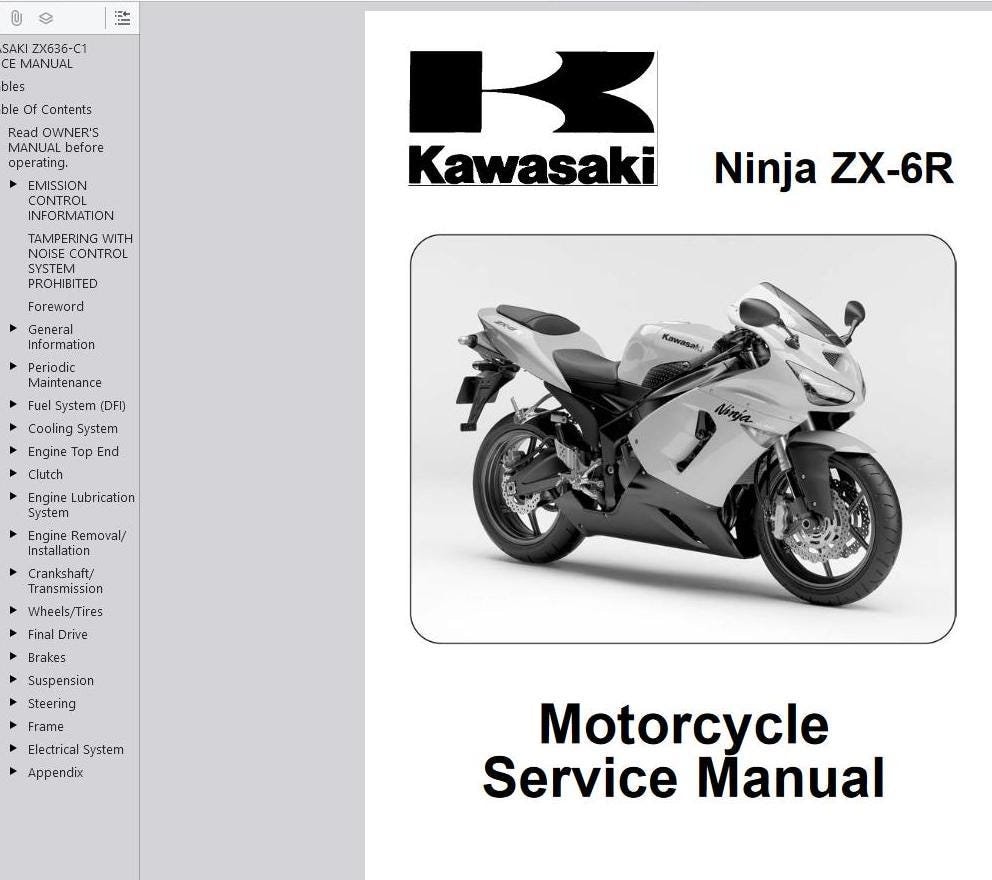Open the Appendix bookmark text
This screenshot has height=880, width=992.
[x=56, y=772]
